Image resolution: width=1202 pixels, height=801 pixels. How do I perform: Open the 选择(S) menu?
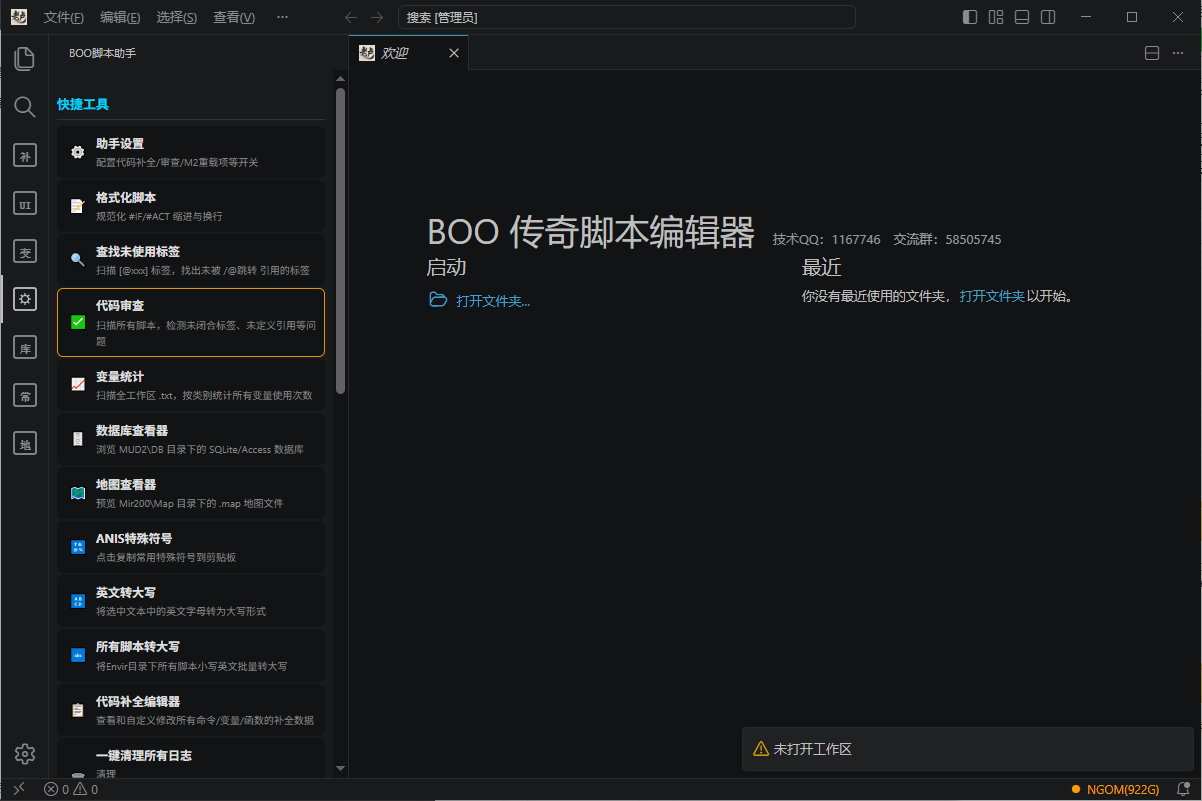point(177,17)
